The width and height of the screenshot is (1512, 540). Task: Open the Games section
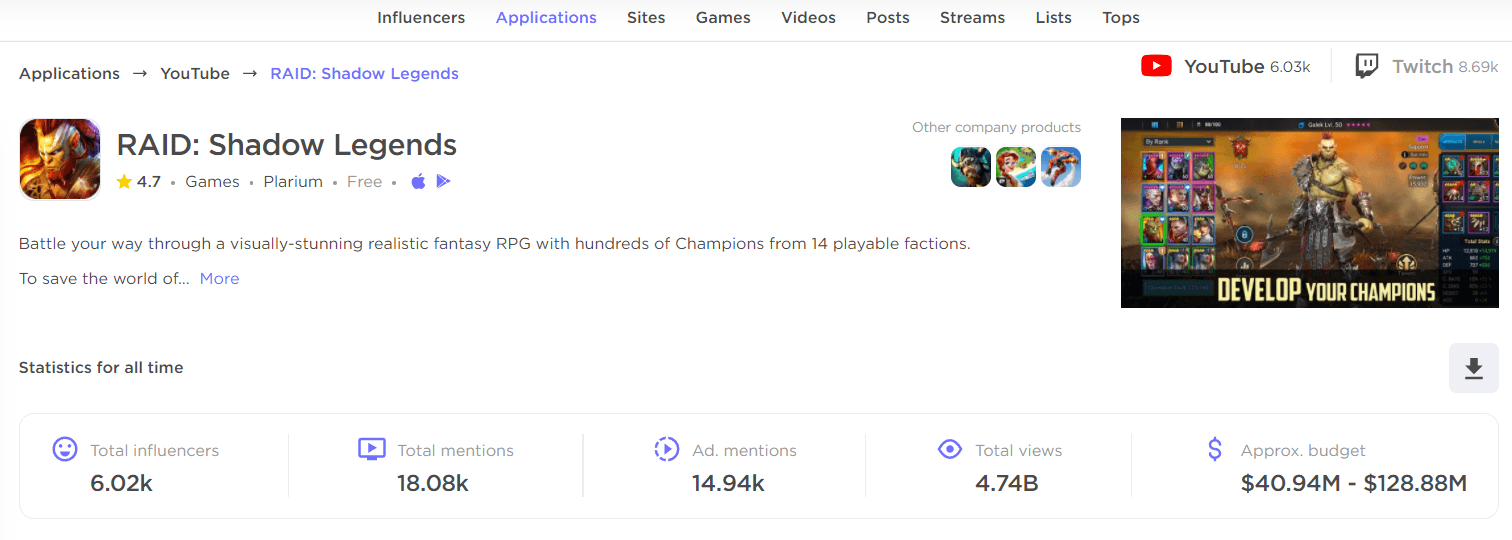click(x=723, y=18)
